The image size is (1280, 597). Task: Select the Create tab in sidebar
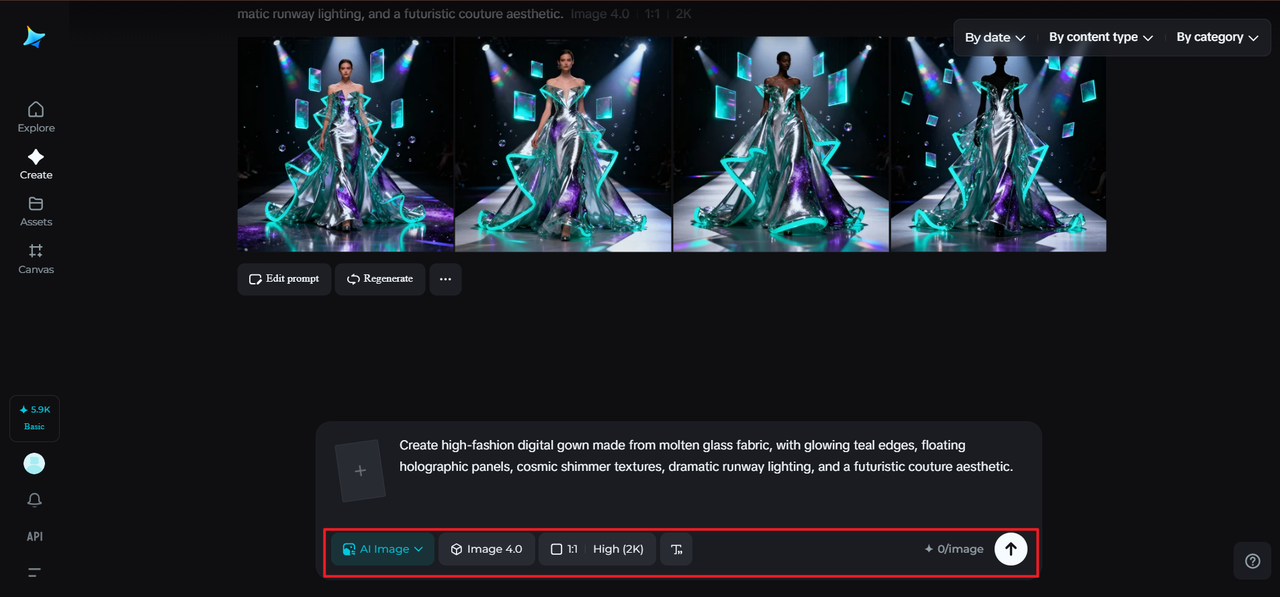coord(36,164)
